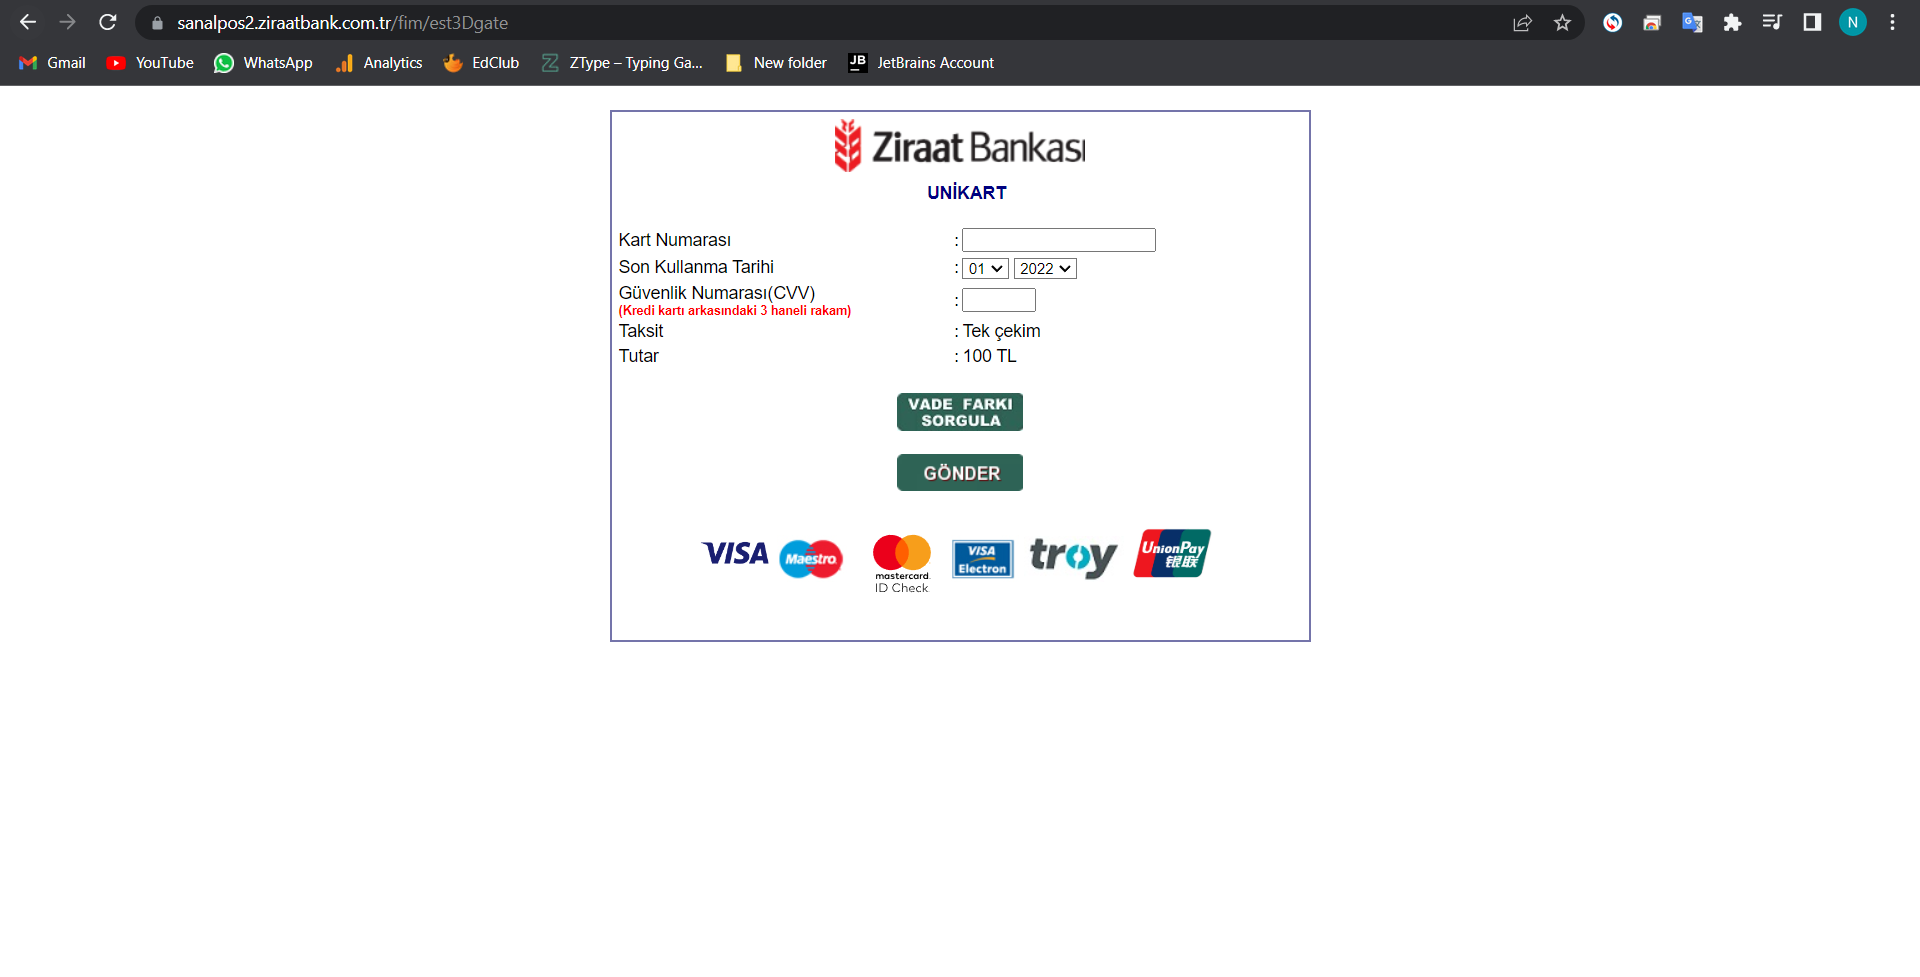Viewport: 1920px width, 977px height.
Task: Expand the expiry month dropdown
Action: click(985, 269)
